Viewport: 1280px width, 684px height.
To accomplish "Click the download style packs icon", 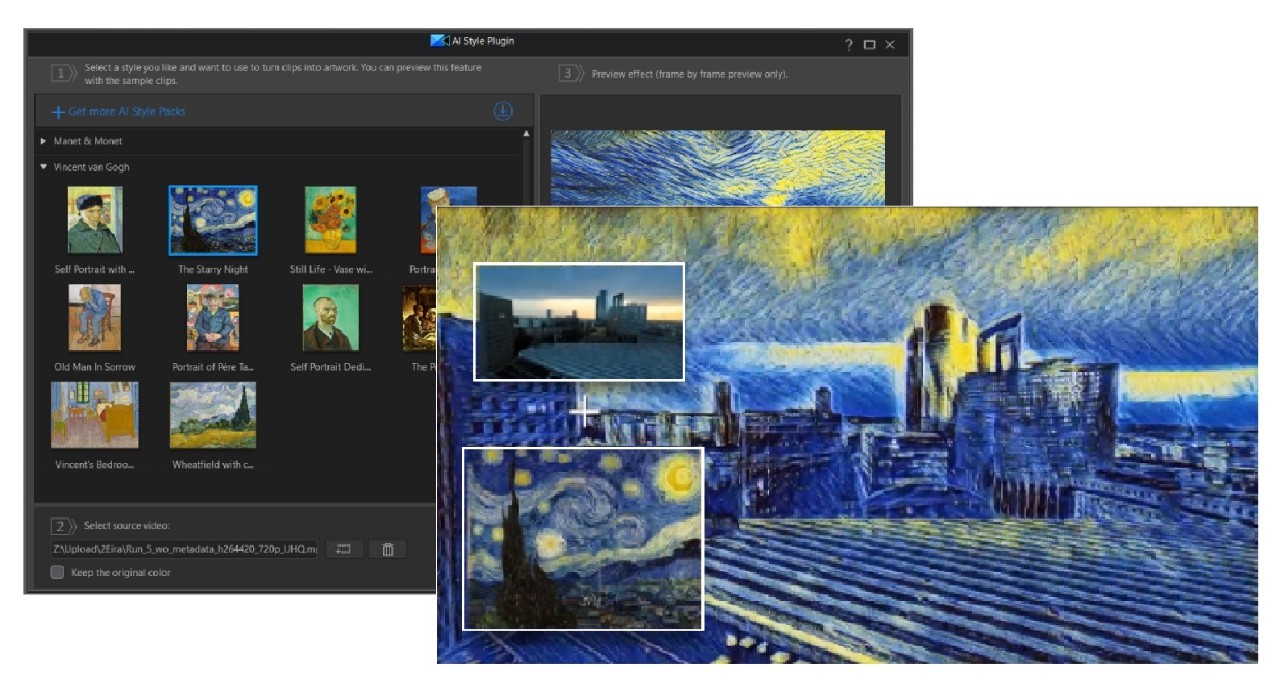I will tap(503, 111).
